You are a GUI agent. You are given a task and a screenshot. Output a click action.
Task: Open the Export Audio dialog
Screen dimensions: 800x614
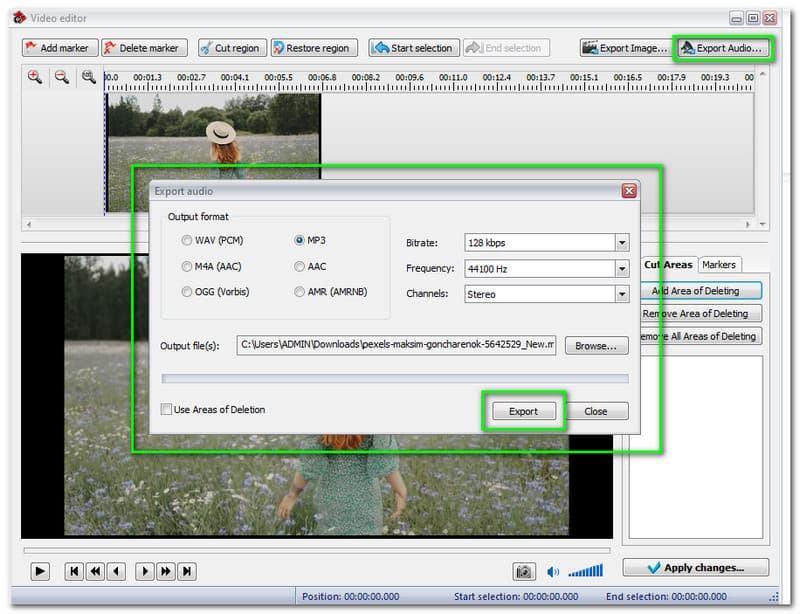coord(723,48)
